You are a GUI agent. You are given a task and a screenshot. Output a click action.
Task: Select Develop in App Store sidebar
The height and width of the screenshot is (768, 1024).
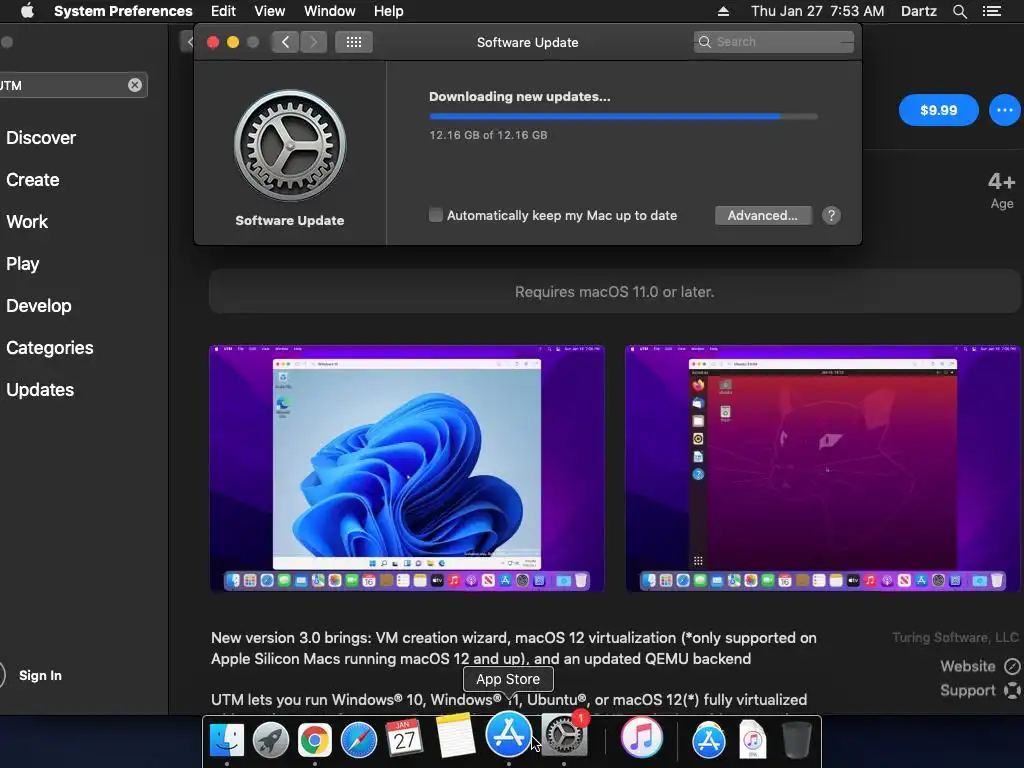(x=39, y=306)
